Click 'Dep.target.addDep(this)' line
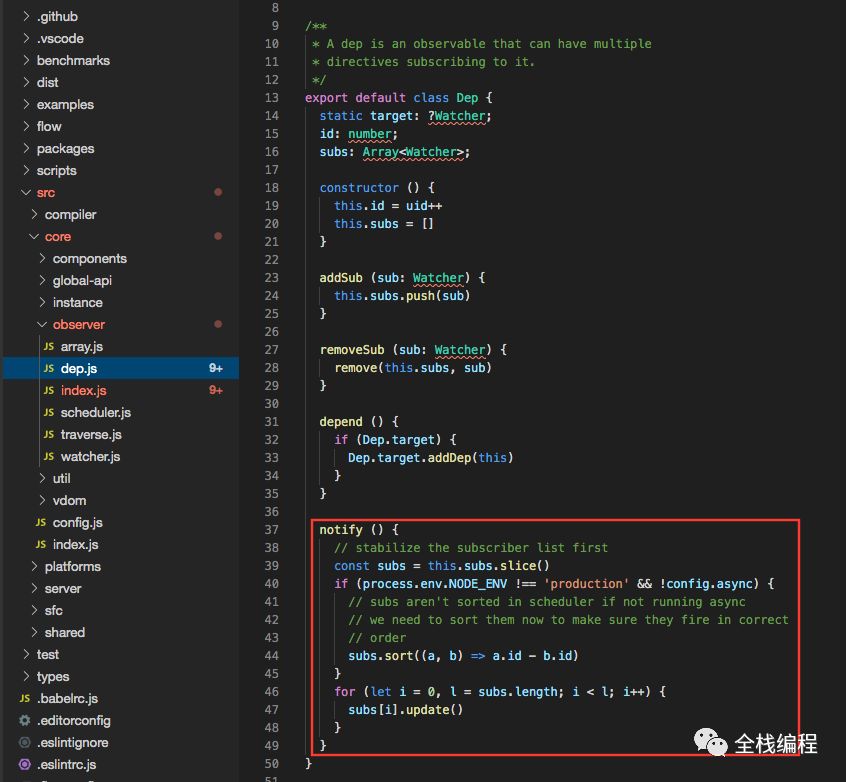This screenshot has width=846, height=782. (x=431, y=458)
